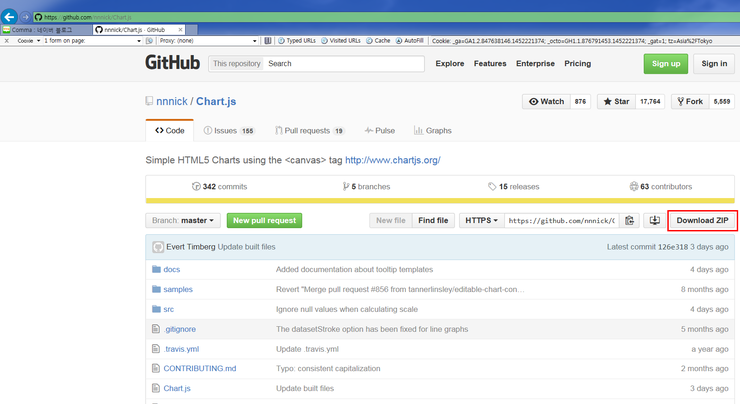This screenshot has height=404, width=740.
Task: Click the icon before Typed URLs
Action: 281,41
